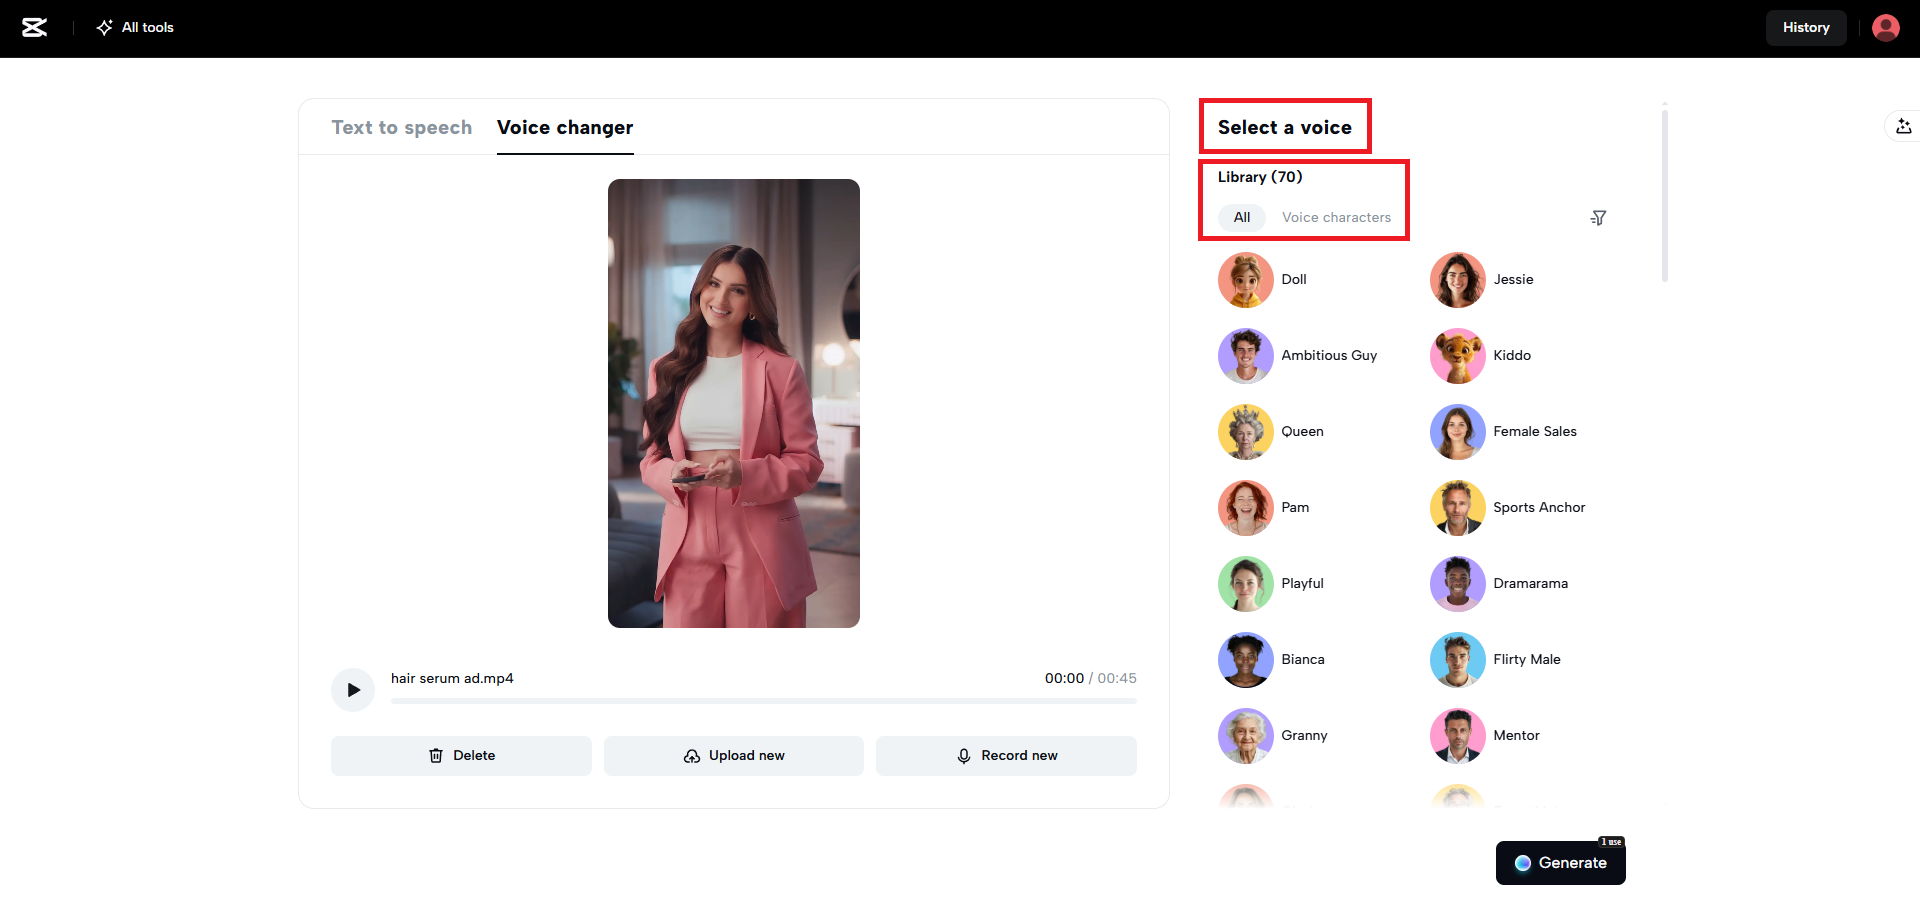1920x916 pixels.
Task: Click the sparkle submit icon top right
Action: (x=1904, y=126)
